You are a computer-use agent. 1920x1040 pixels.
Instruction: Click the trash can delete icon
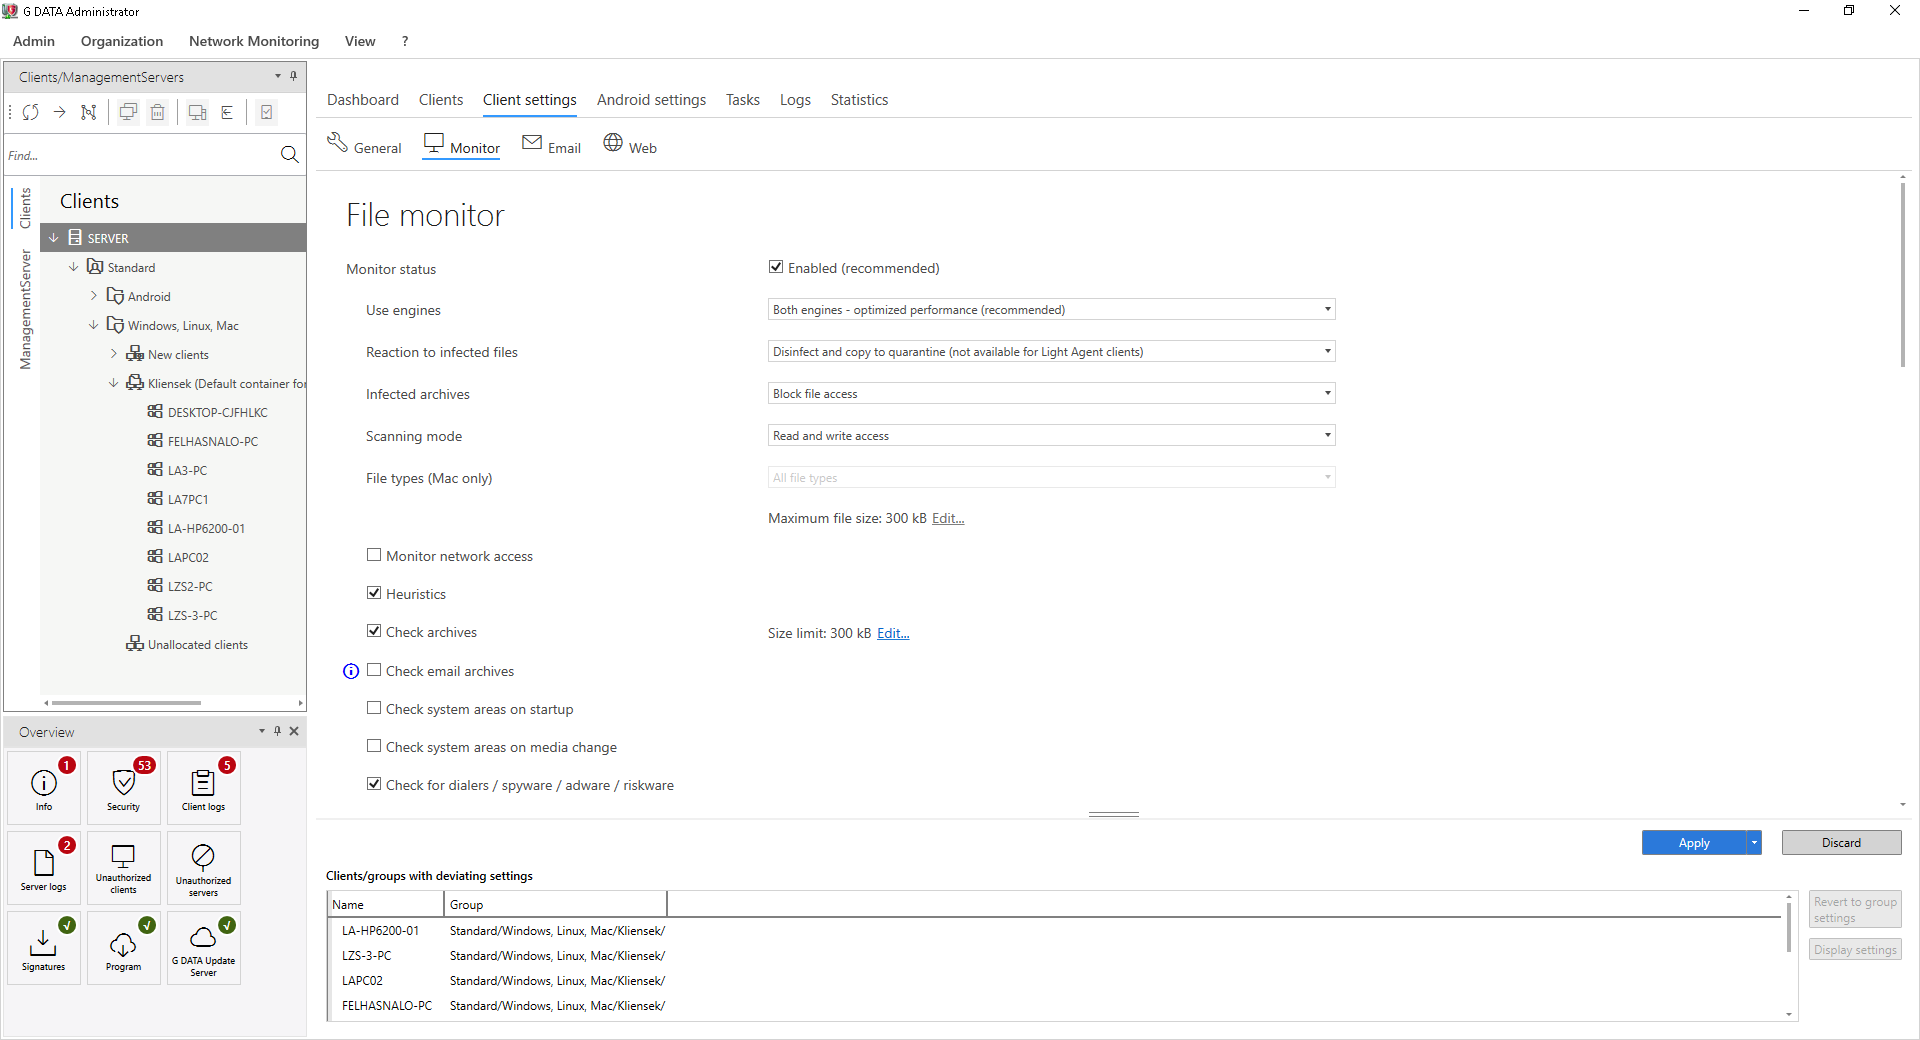tap(158, 112)
